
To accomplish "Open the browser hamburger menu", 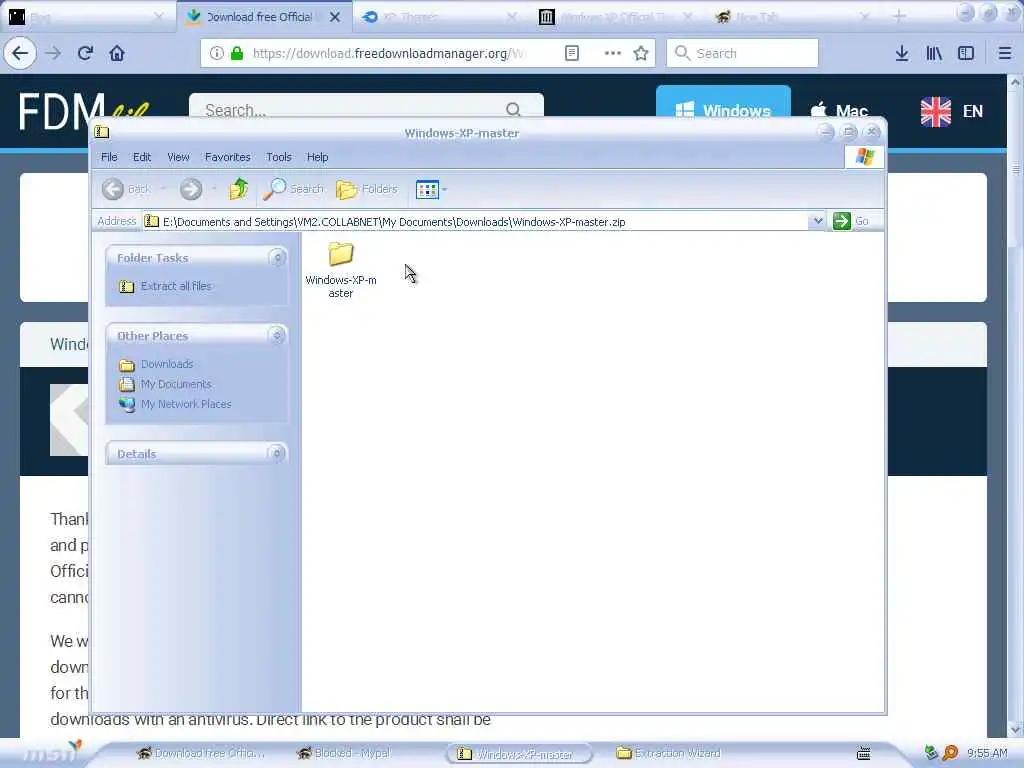I will coord(1005,53).
